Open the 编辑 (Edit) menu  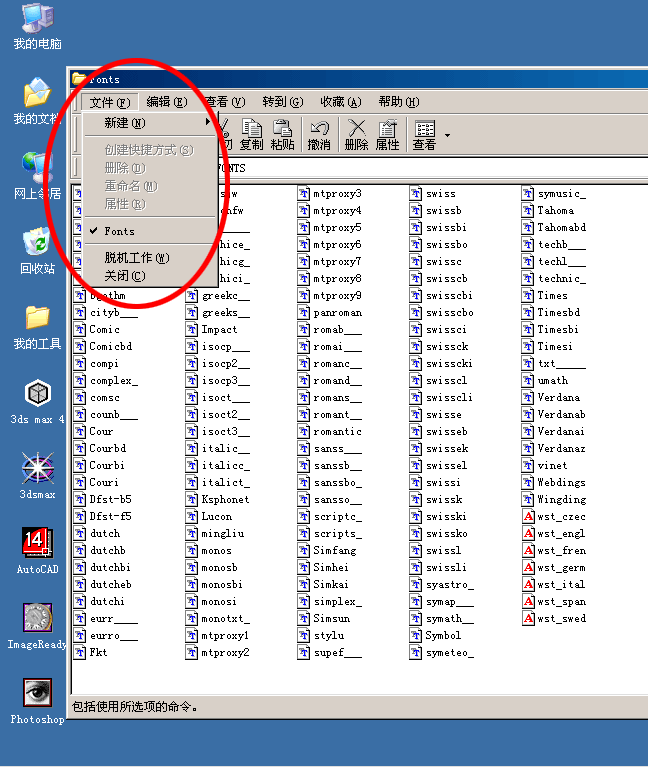[x=166, y=102]
